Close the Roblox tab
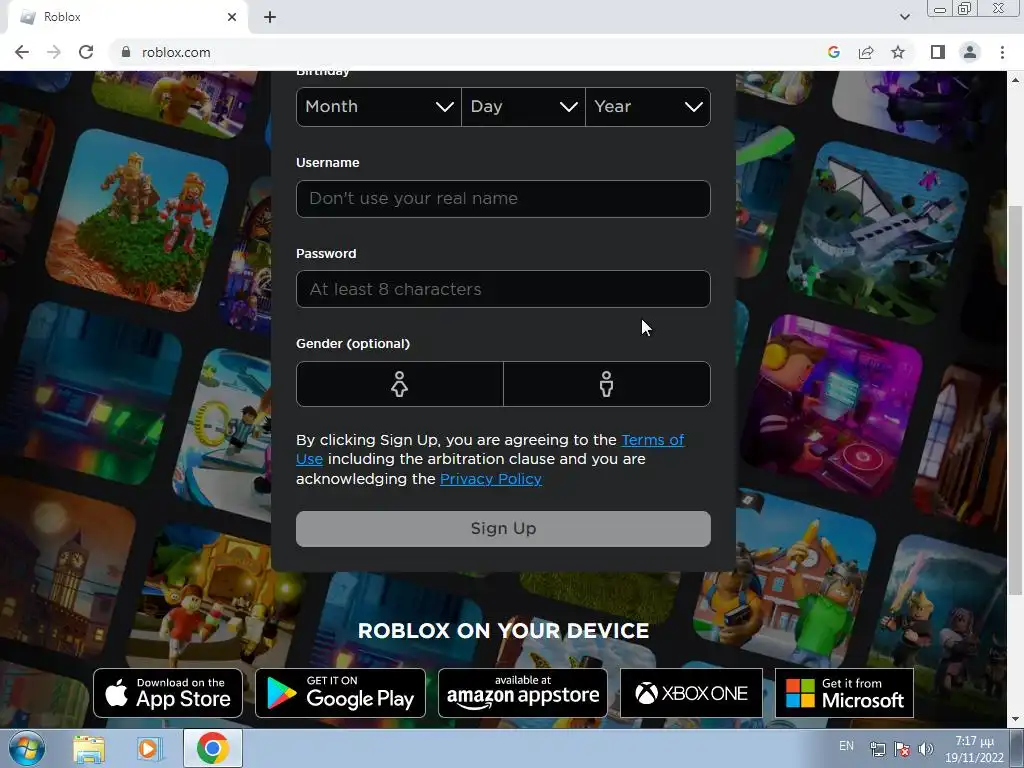Viewport: 1024px width, 768px height. point(232,17)
